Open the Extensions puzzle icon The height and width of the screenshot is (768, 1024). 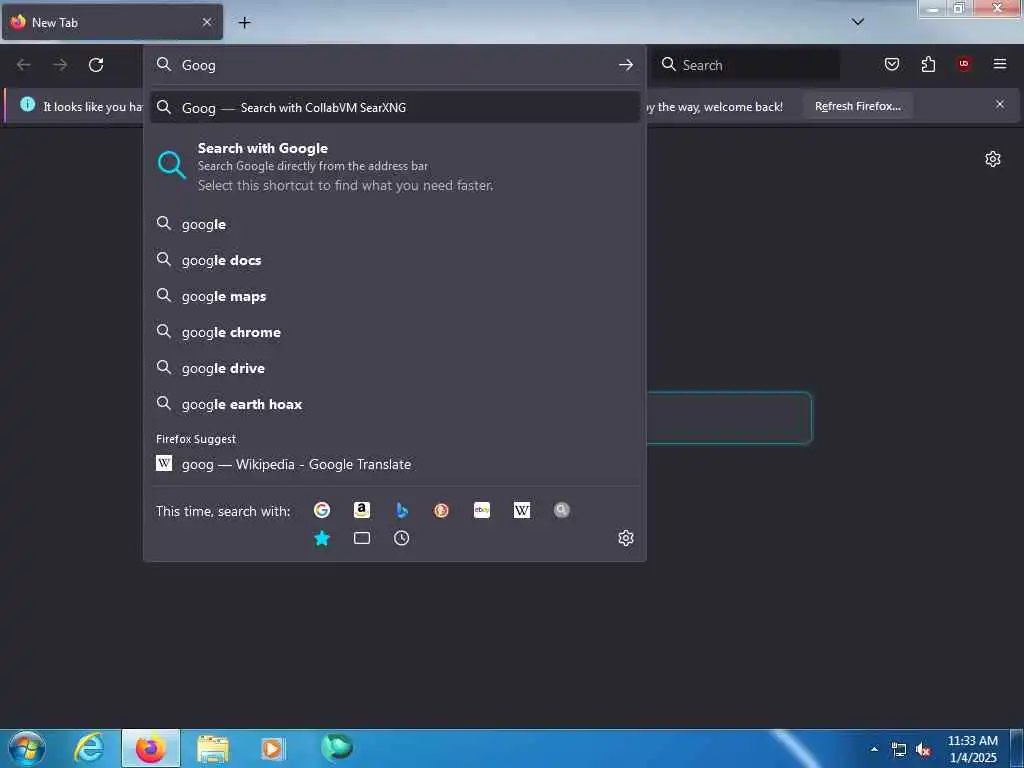pos(928,64)
